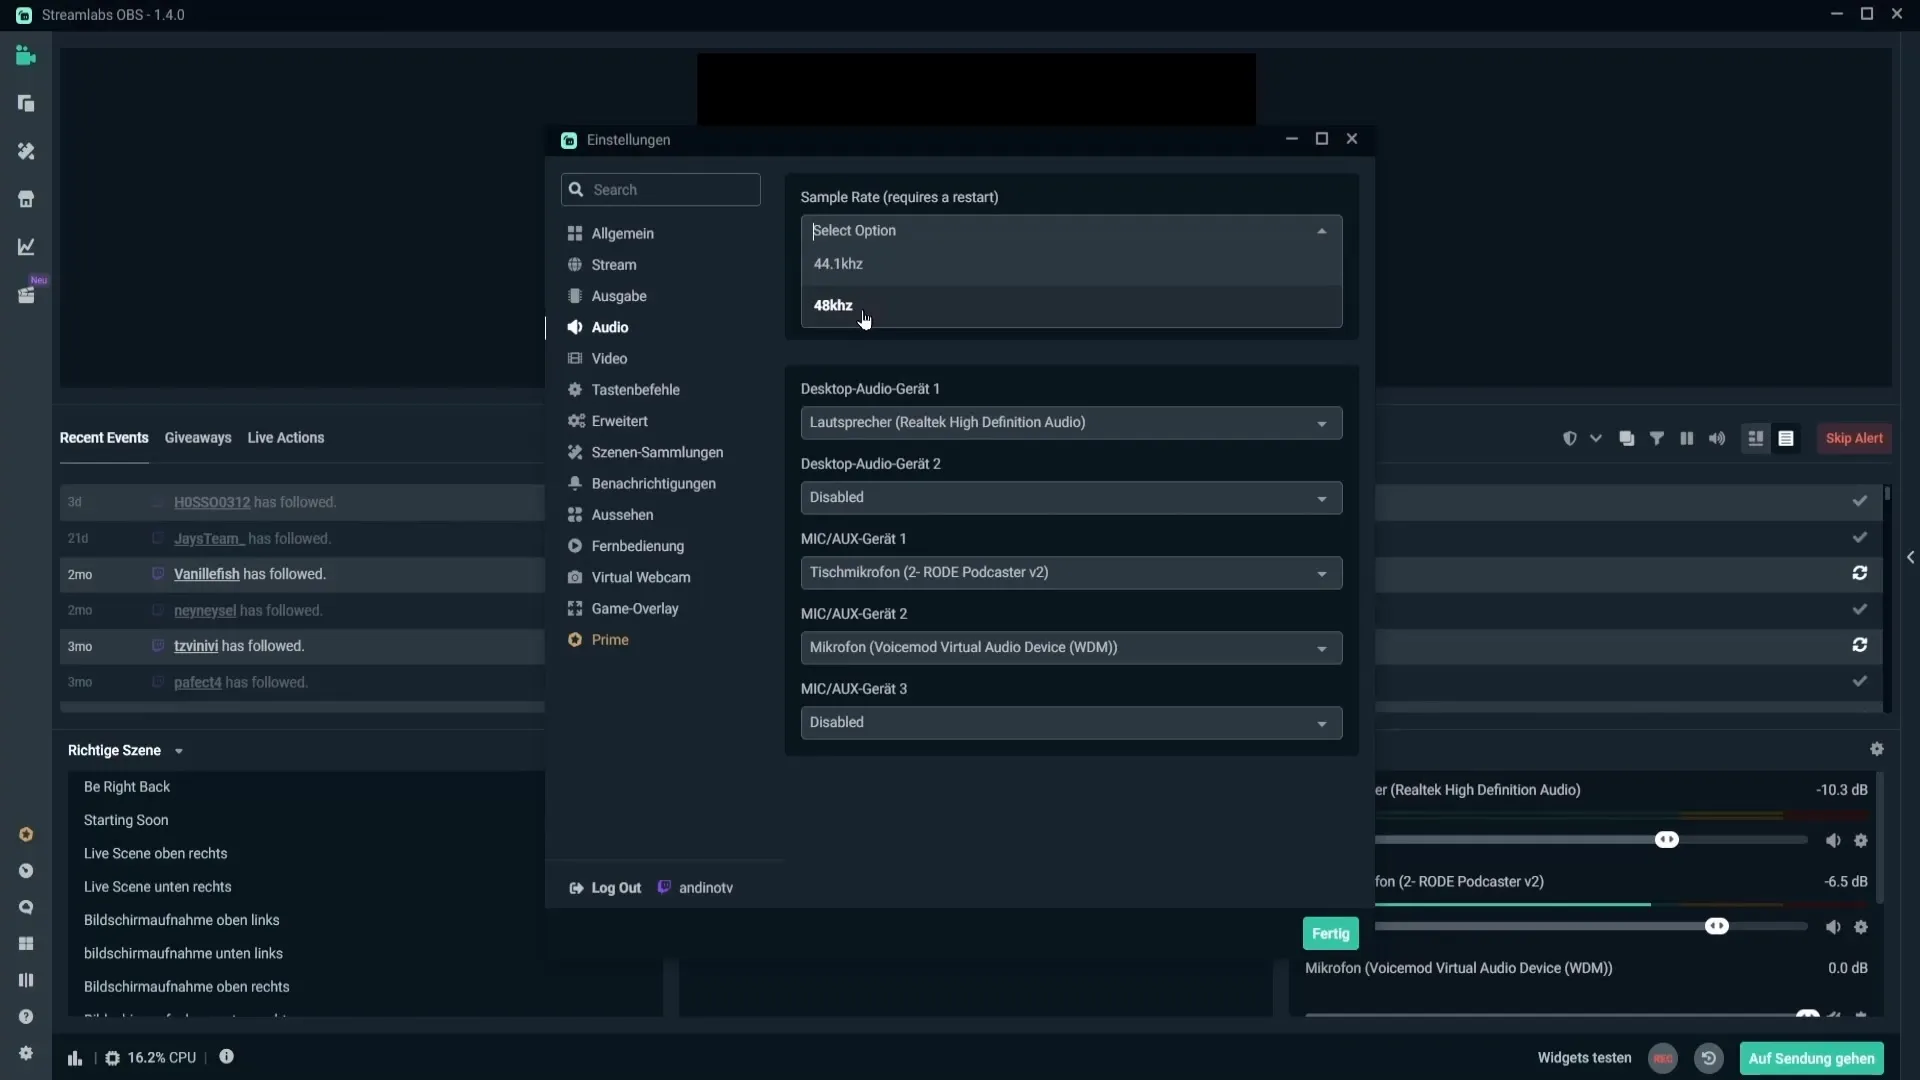Click the Log Out button
Image resolution: width=1920 pixels, height=1080 pixels.
[607, 887]
